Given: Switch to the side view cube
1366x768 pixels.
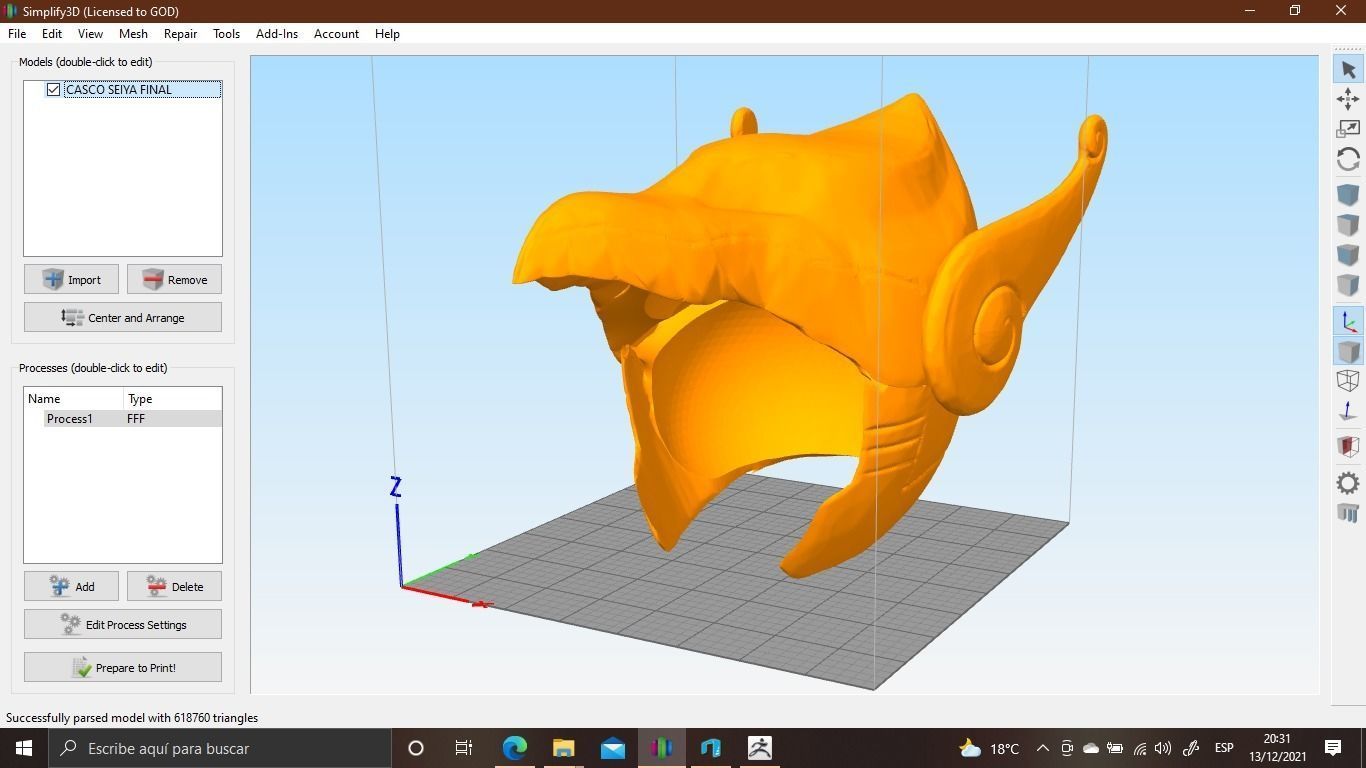Looking at the screenshot, I should point(1348,284).
